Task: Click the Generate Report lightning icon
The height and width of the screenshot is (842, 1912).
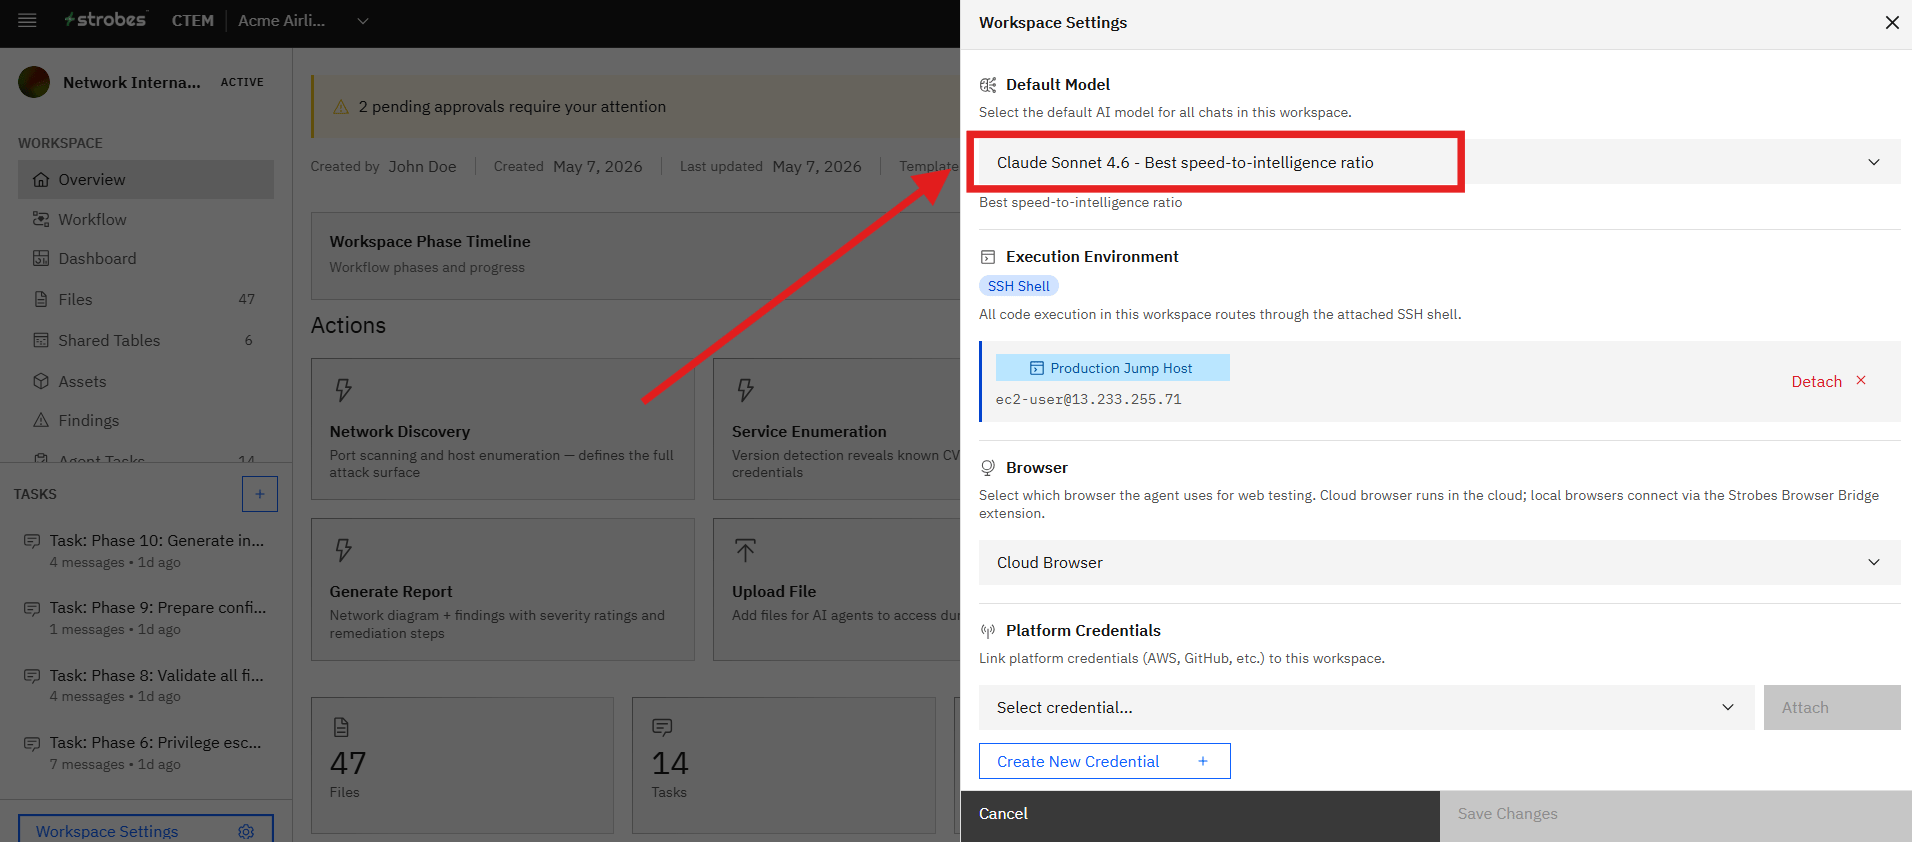Action: pos(344,550)
